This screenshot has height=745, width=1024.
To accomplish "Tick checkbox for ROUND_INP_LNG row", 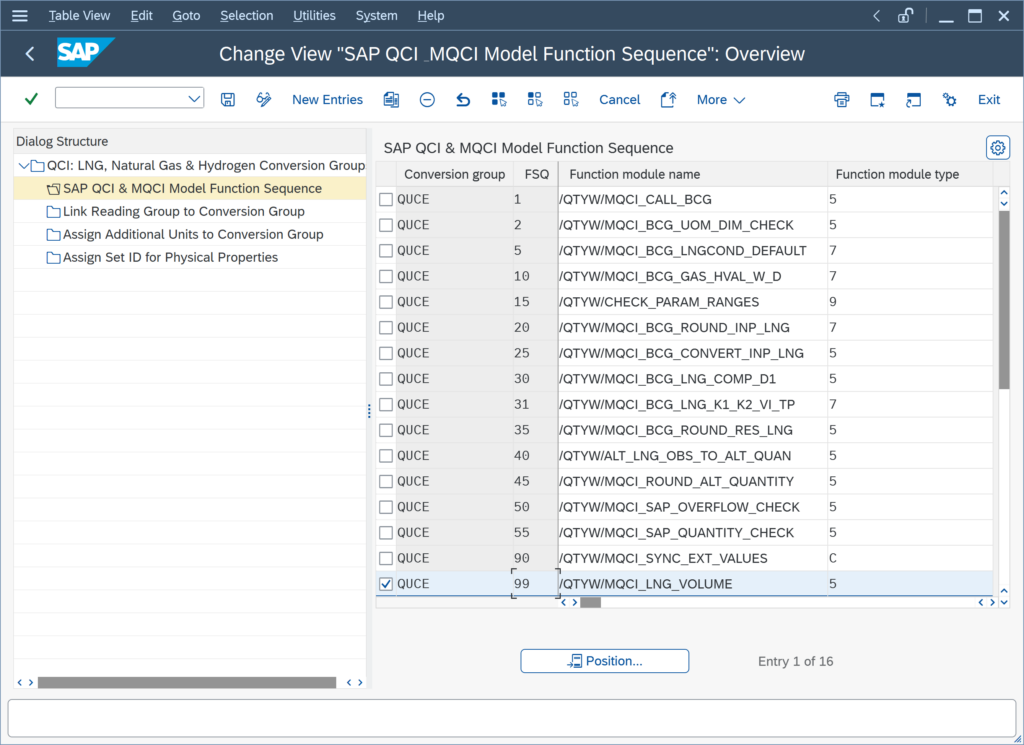I will (386, 328).
